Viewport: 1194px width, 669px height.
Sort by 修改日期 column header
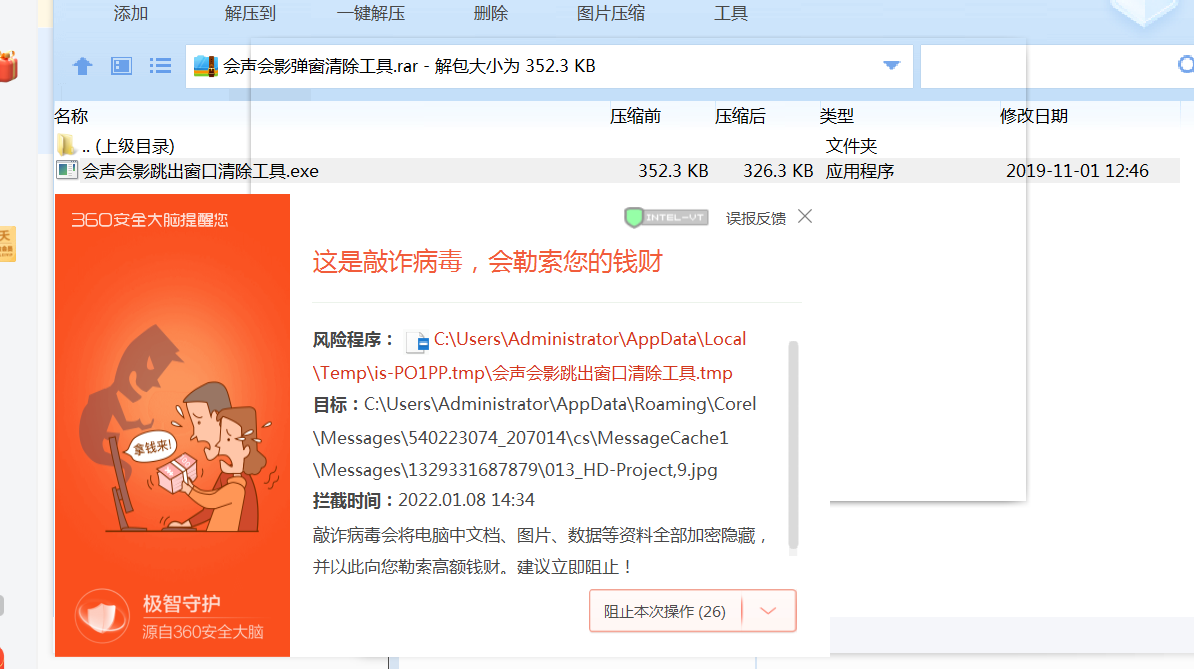pos(1034,116)
